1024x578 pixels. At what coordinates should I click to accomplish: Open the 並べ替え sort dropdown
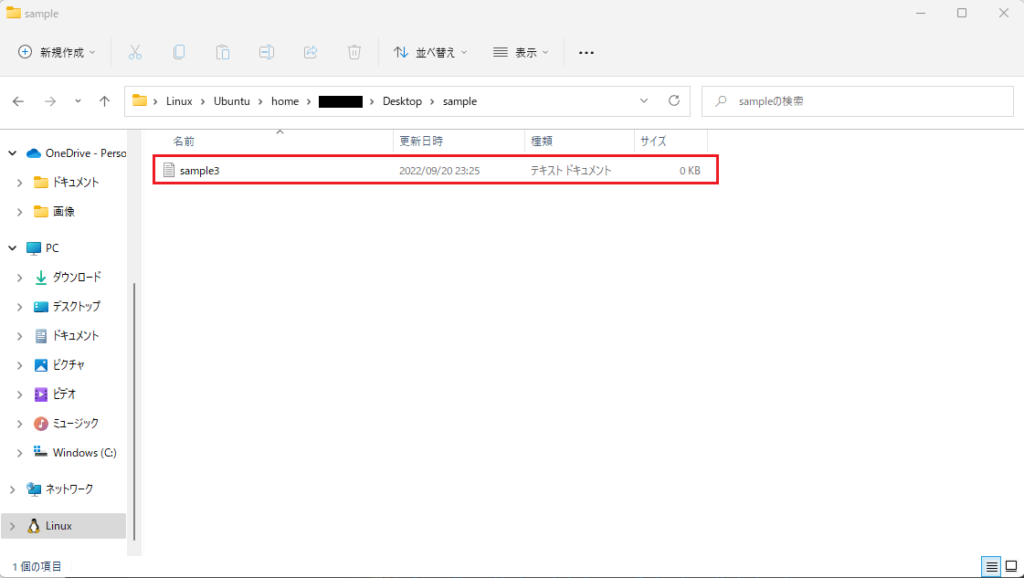click(x=430, y=52)
